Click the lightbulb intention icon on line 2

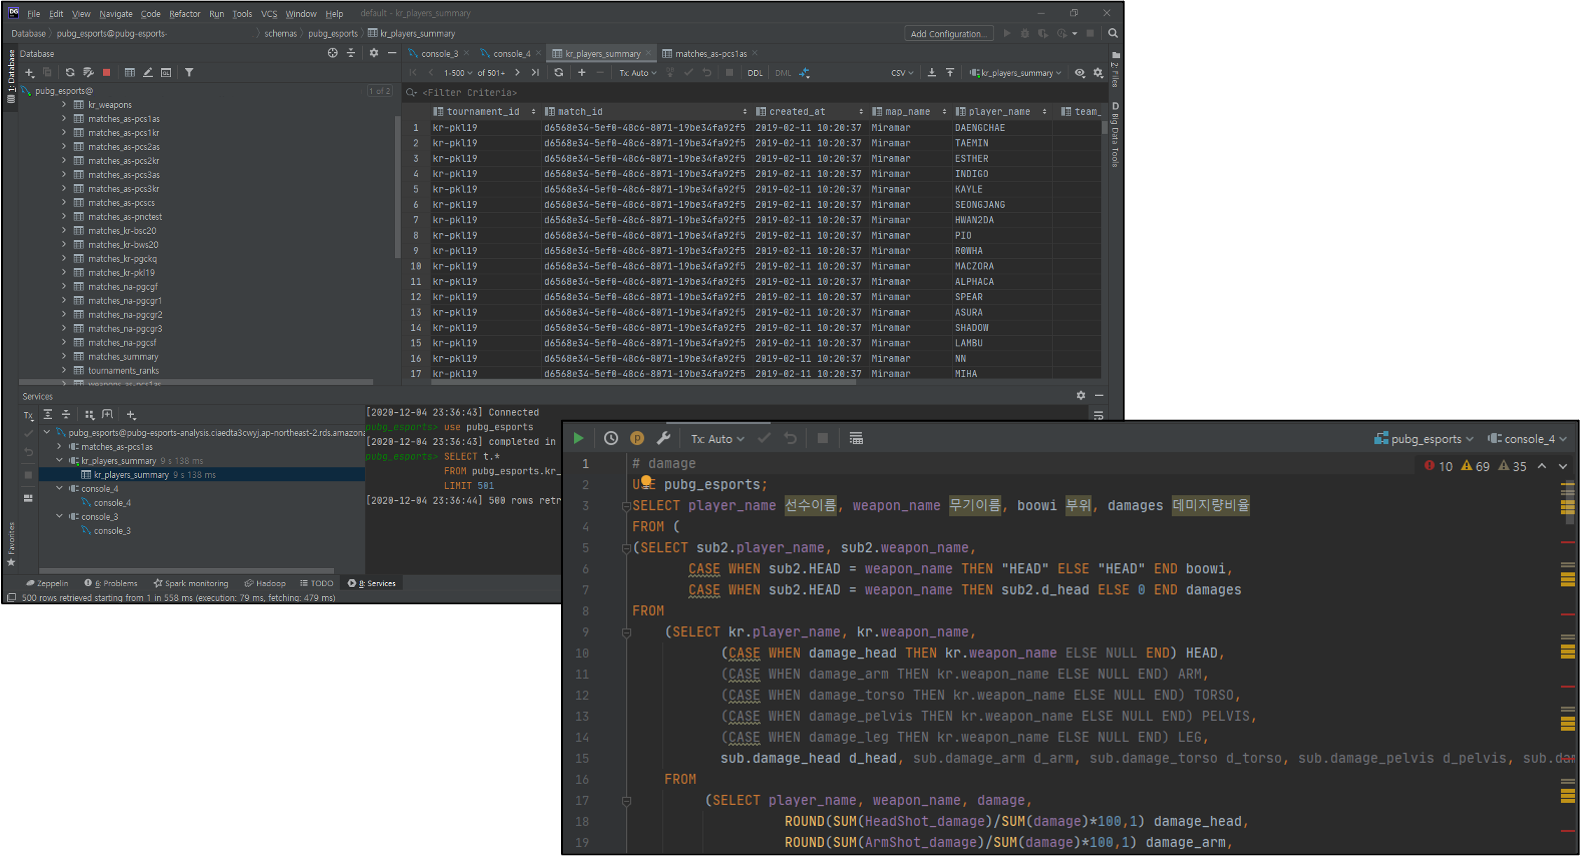tap(646, 482)
